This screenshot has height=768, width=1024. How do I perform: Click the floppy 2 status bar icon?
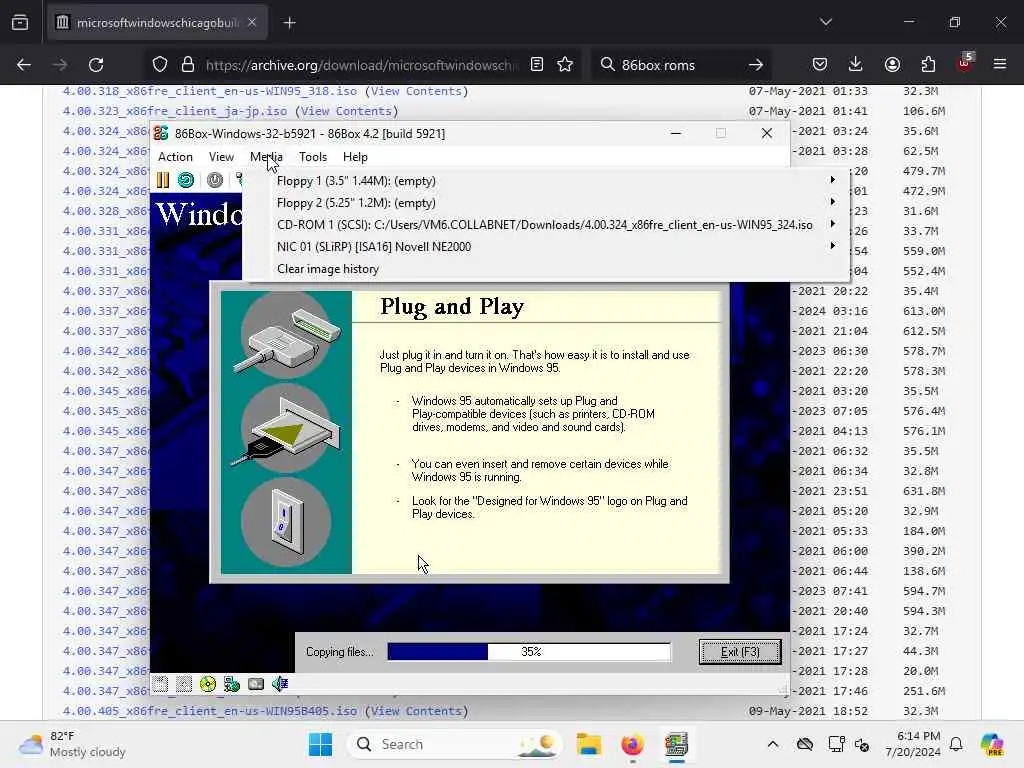click(x=184, y=684)
